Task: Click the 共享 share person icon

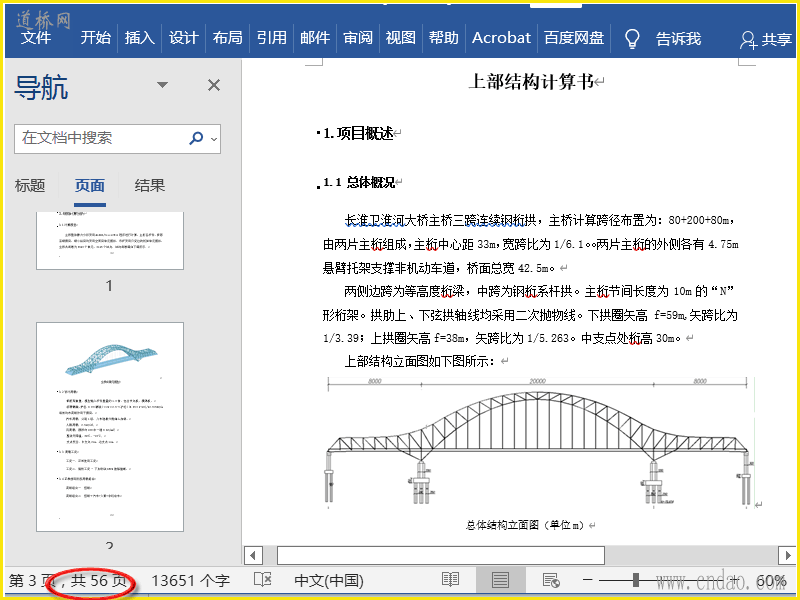Action: point(748,40)
